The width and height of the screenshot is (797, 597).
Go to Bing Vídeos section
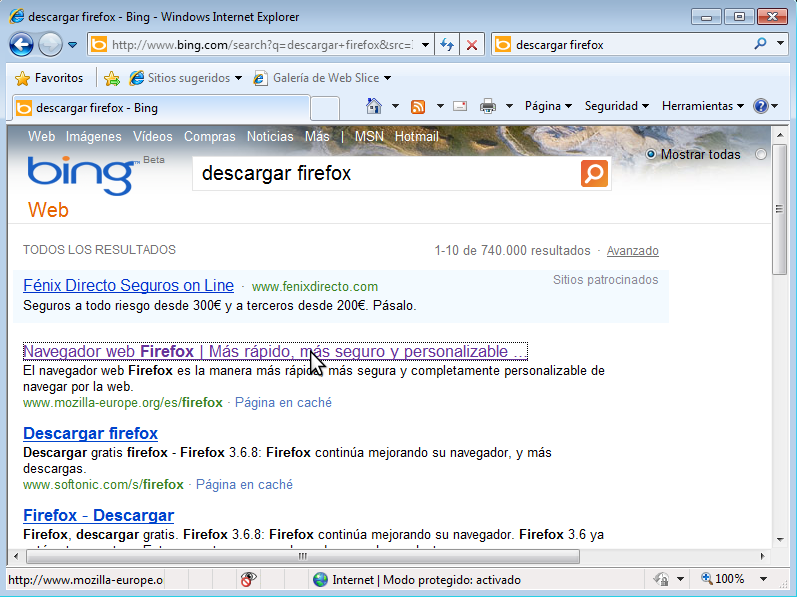pos(152,136)
